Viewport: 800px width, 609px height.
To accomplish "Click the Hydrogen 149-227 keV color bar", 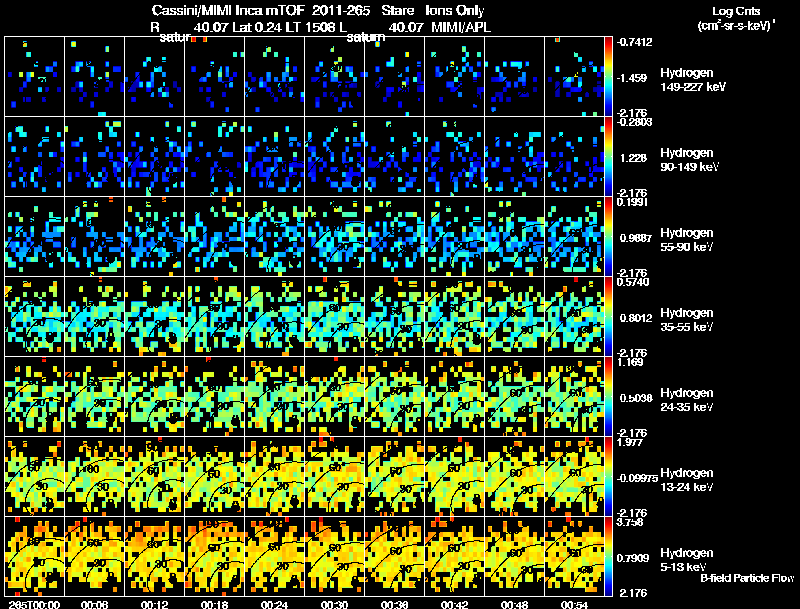I will click(608, 77).
